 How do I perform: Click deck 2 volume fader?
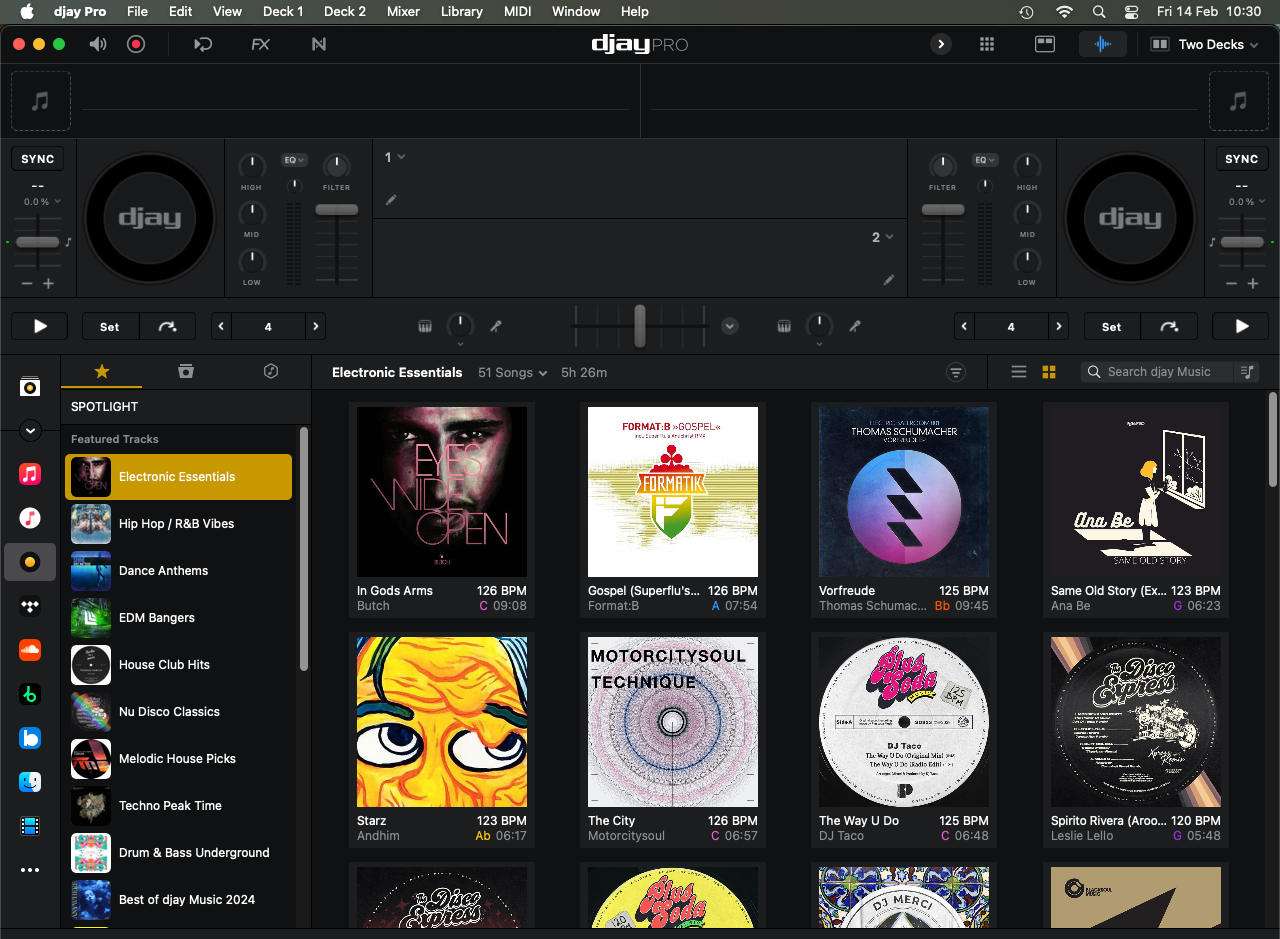[x=943, y=210]
